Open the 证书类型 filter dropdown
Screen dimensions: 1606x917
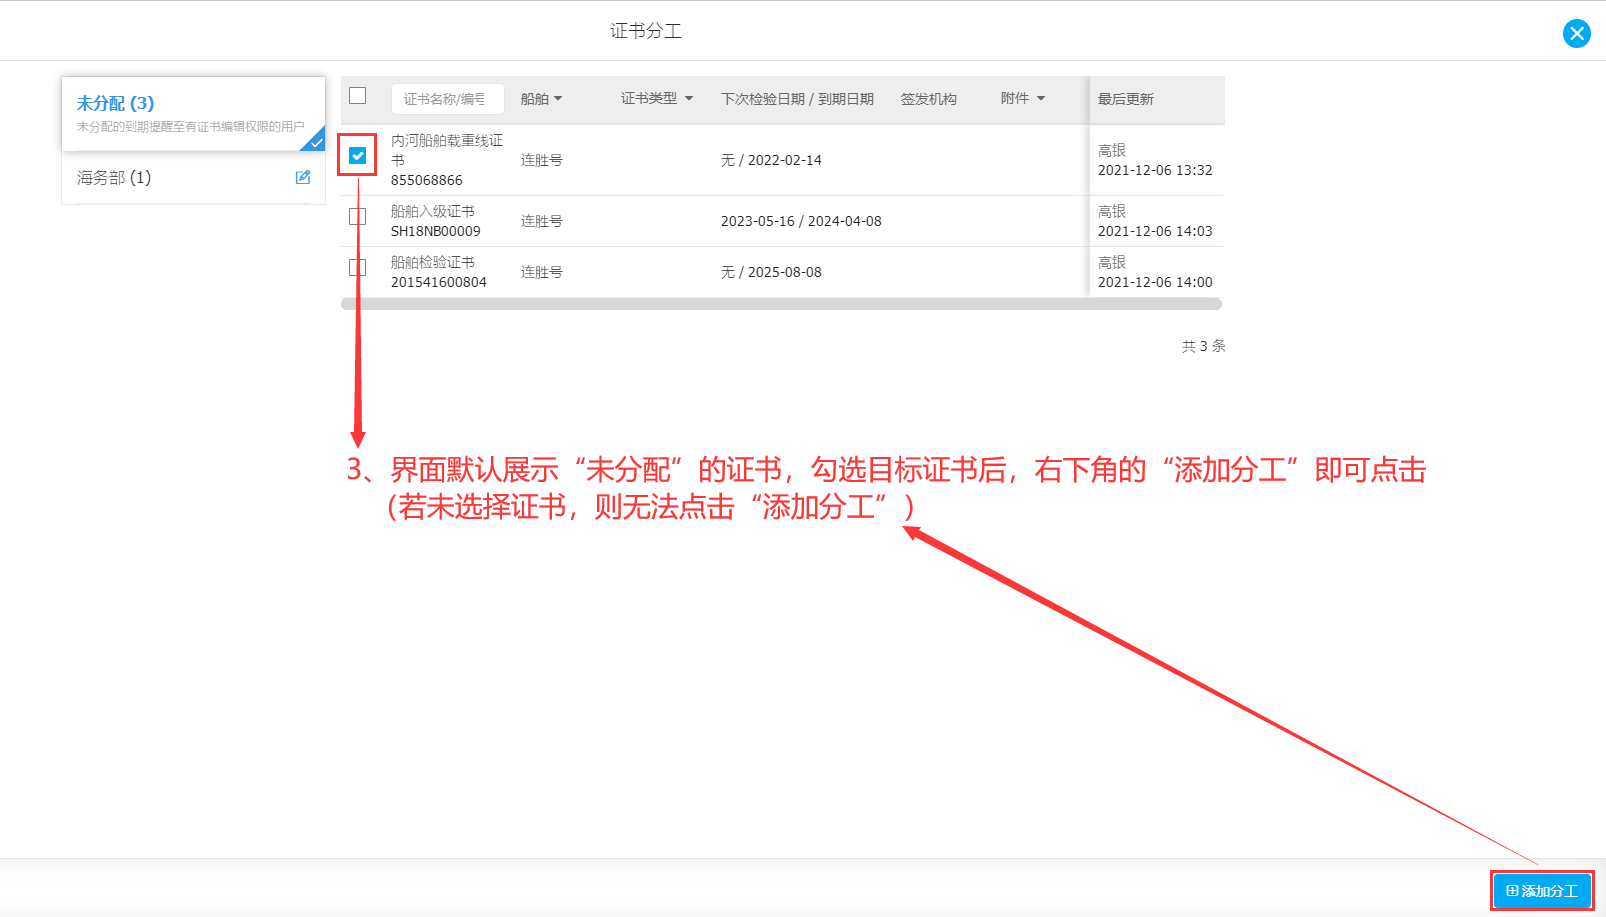(x=657, y=98)
